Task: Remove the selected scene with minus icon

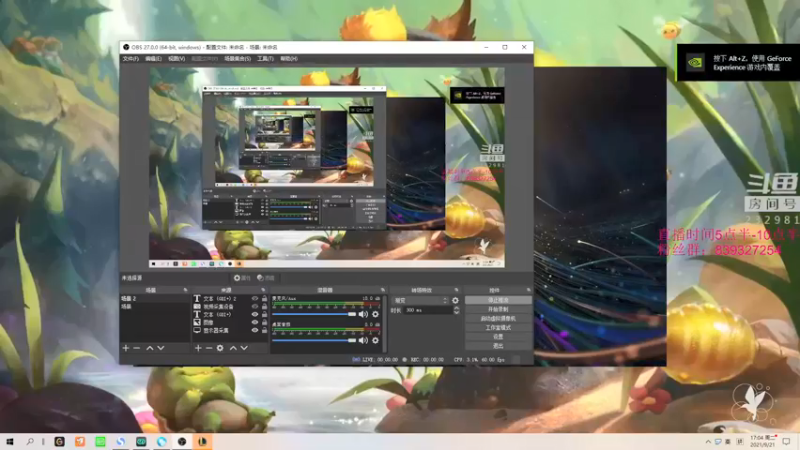Action: 137,348
